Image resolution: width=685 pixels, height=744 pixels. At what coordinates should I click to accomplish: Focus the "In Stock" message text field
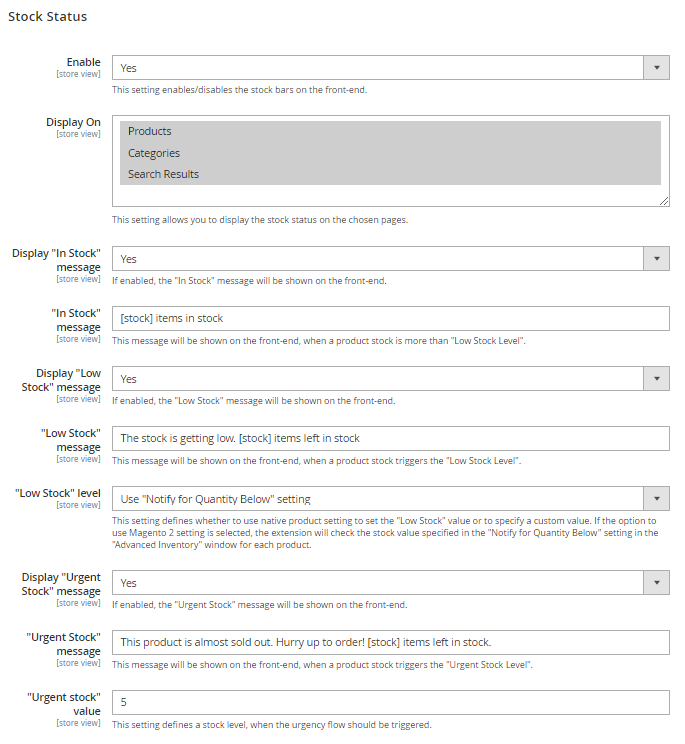tap(390, 318)
